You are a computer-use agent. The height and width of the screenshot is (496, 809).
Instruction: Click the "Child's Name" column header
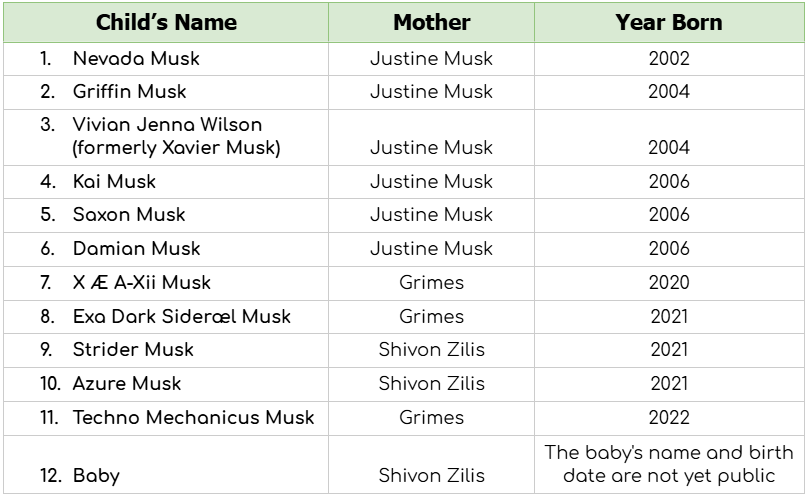tap(166, 23)
